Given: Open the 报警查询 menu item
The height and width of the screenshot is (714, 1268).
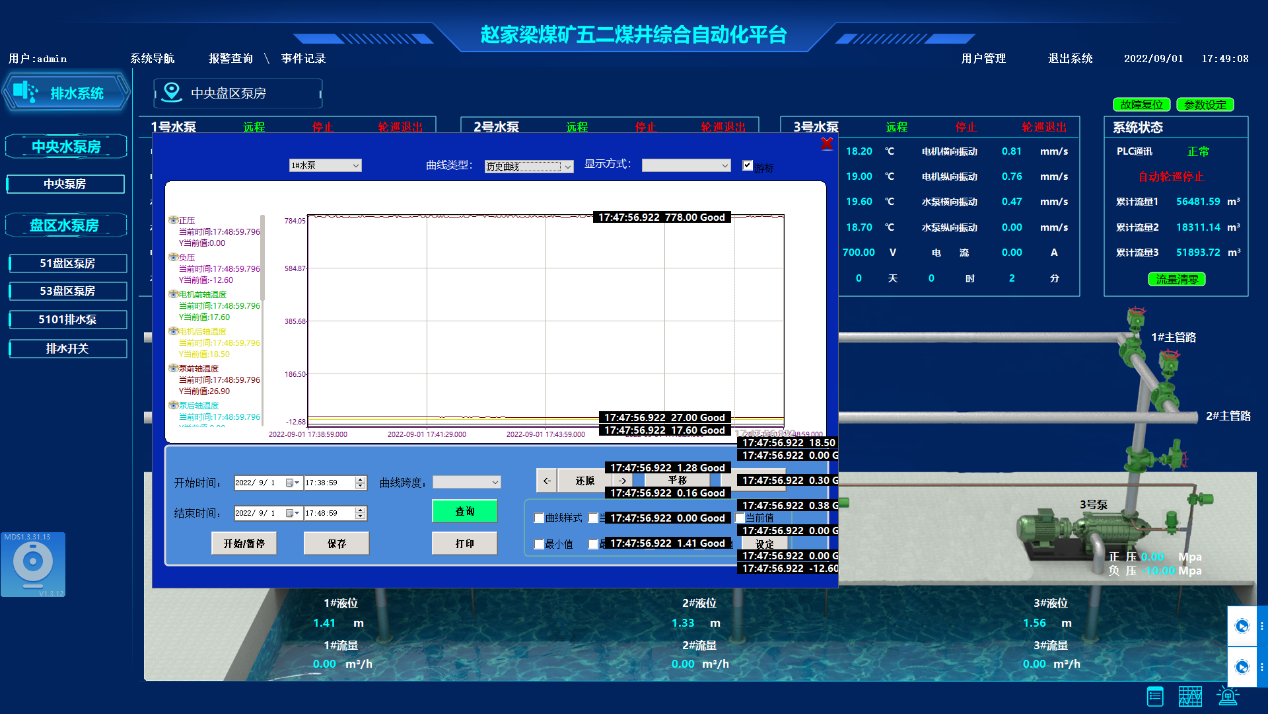Looking at the screenshot, I should click(230, 59).
